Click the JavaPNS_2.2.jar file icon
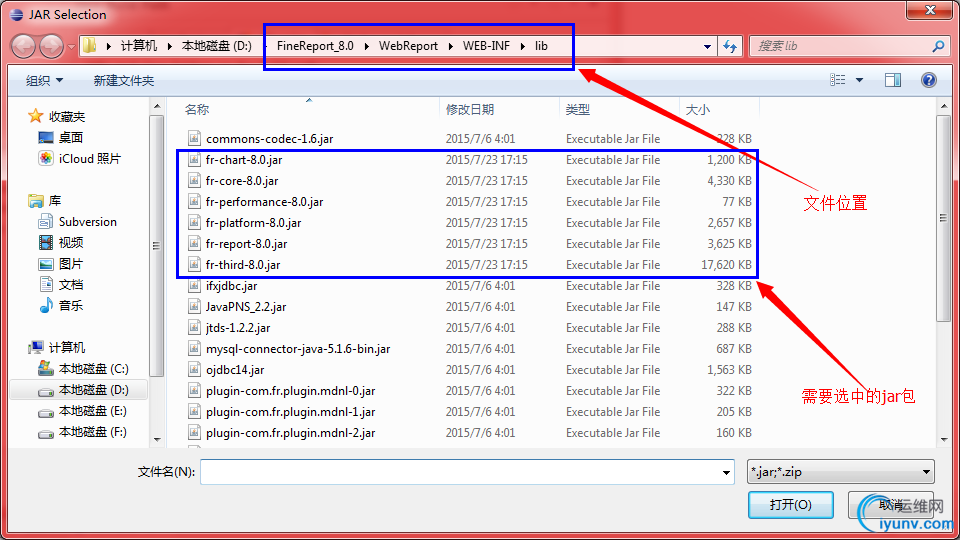This screenshot has width=960, height=540. (194, 307)
